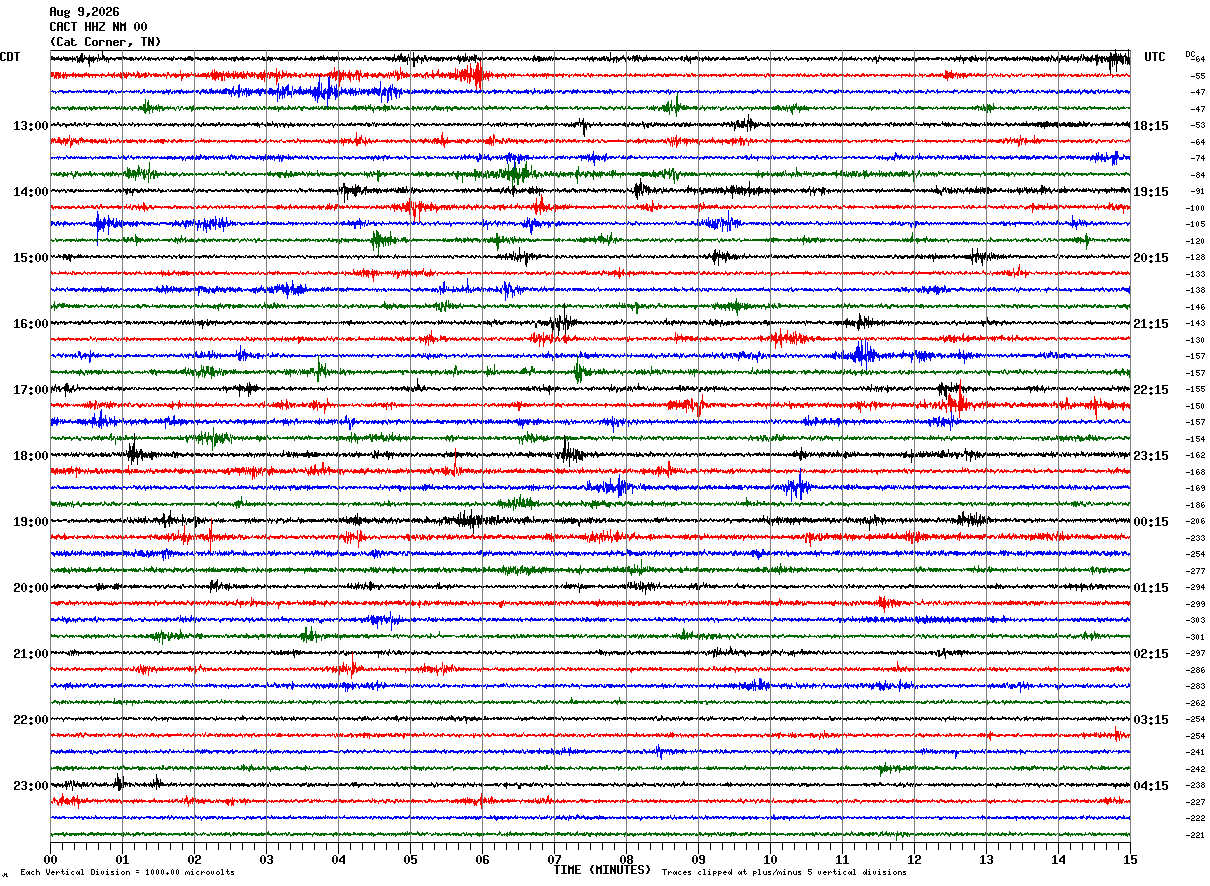Viewport: 1210px width, 886px height.
Task: Click the '22:15' UTC time label
Action: [x=1151, y=390]
